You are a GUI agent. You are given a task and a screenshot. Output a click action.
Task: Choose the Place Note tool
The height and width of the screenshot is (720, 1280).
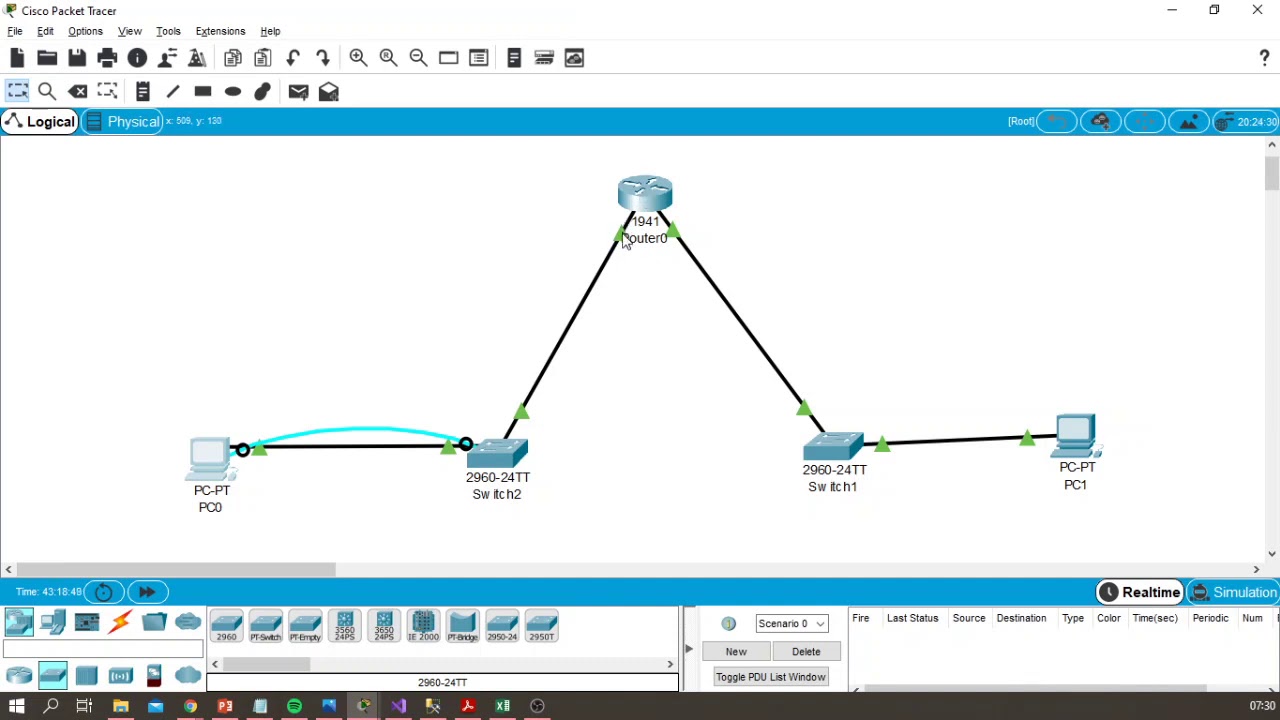(143, 92)
